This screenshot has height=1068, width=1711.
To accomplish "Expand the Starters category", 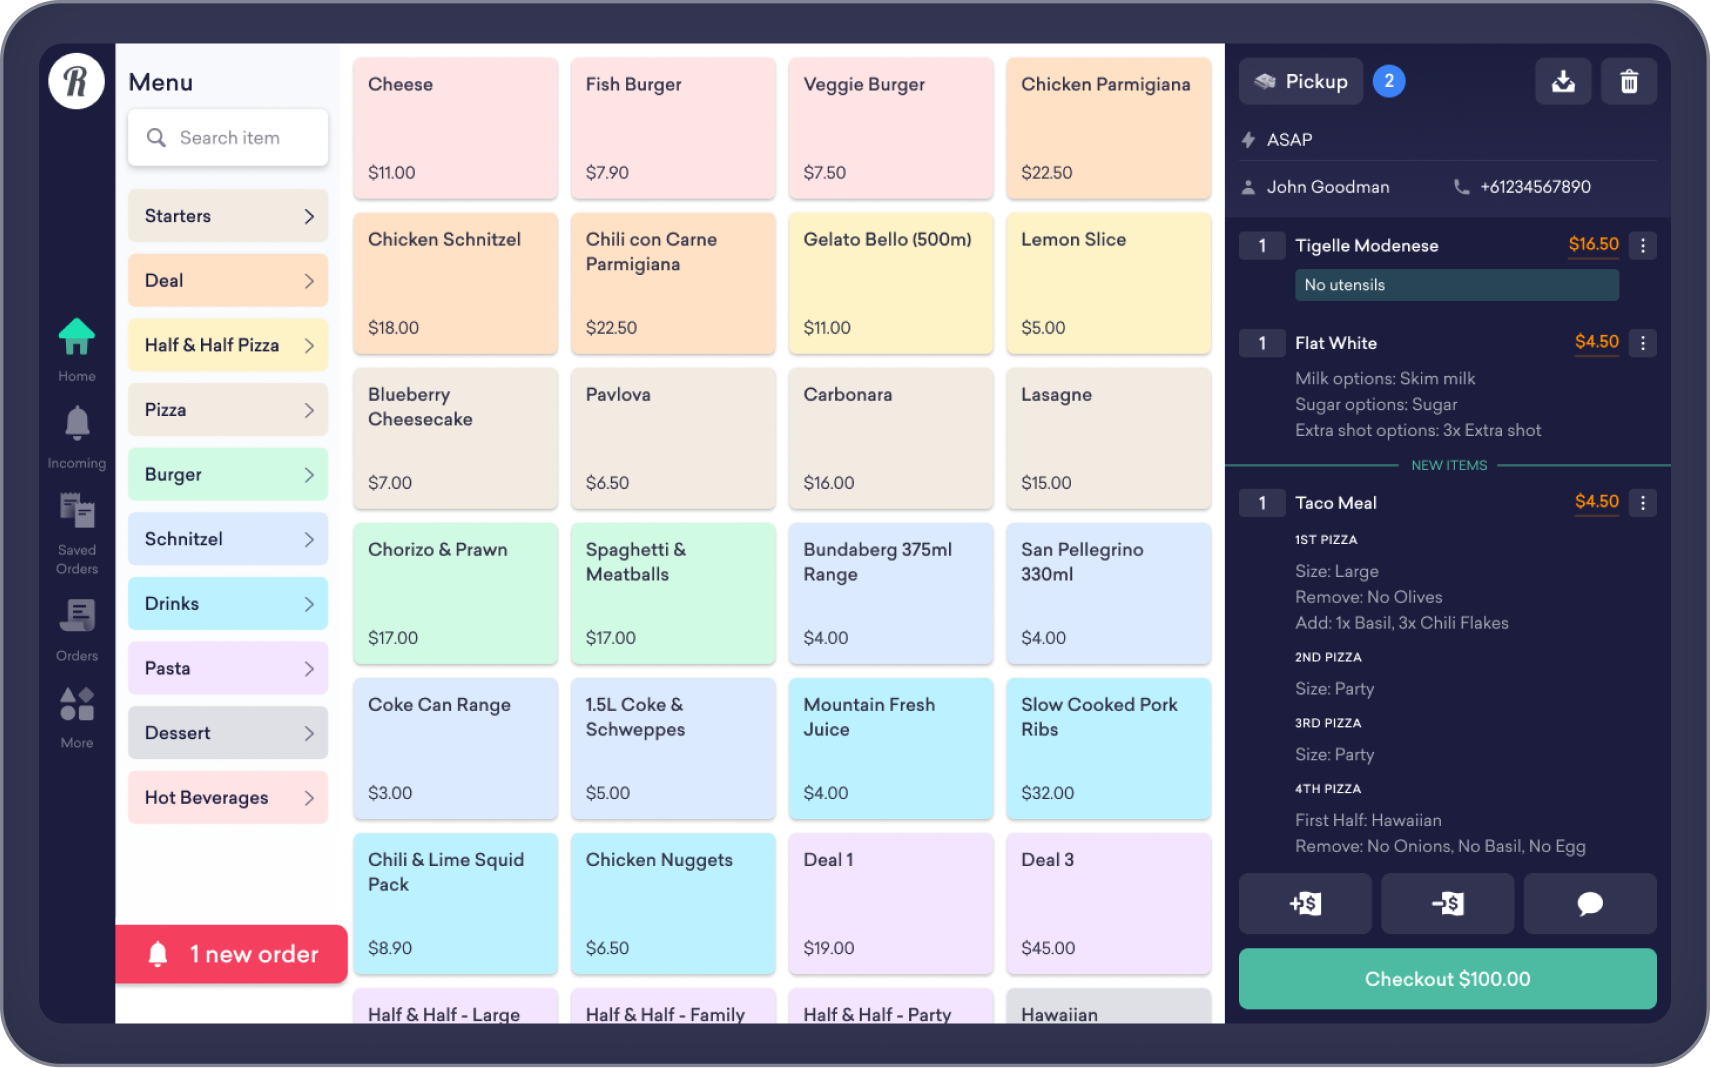I will 228,216.
